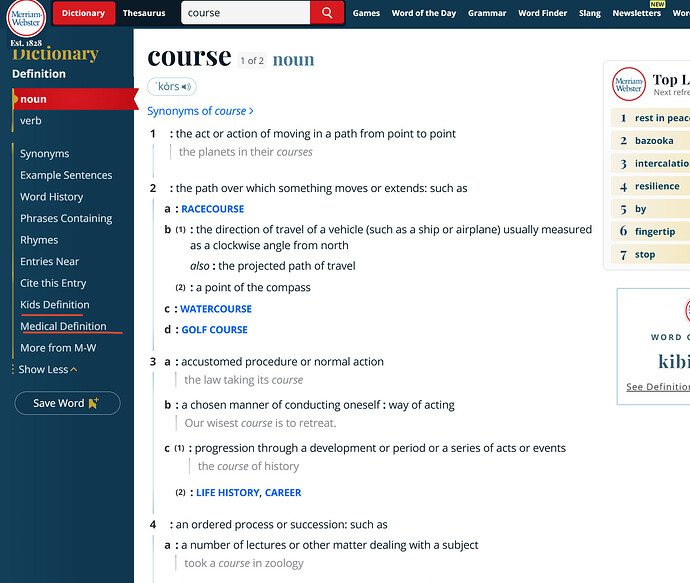
Task: Follow the WATERCOURSE cross-reference link
Action: coord(216,309)
